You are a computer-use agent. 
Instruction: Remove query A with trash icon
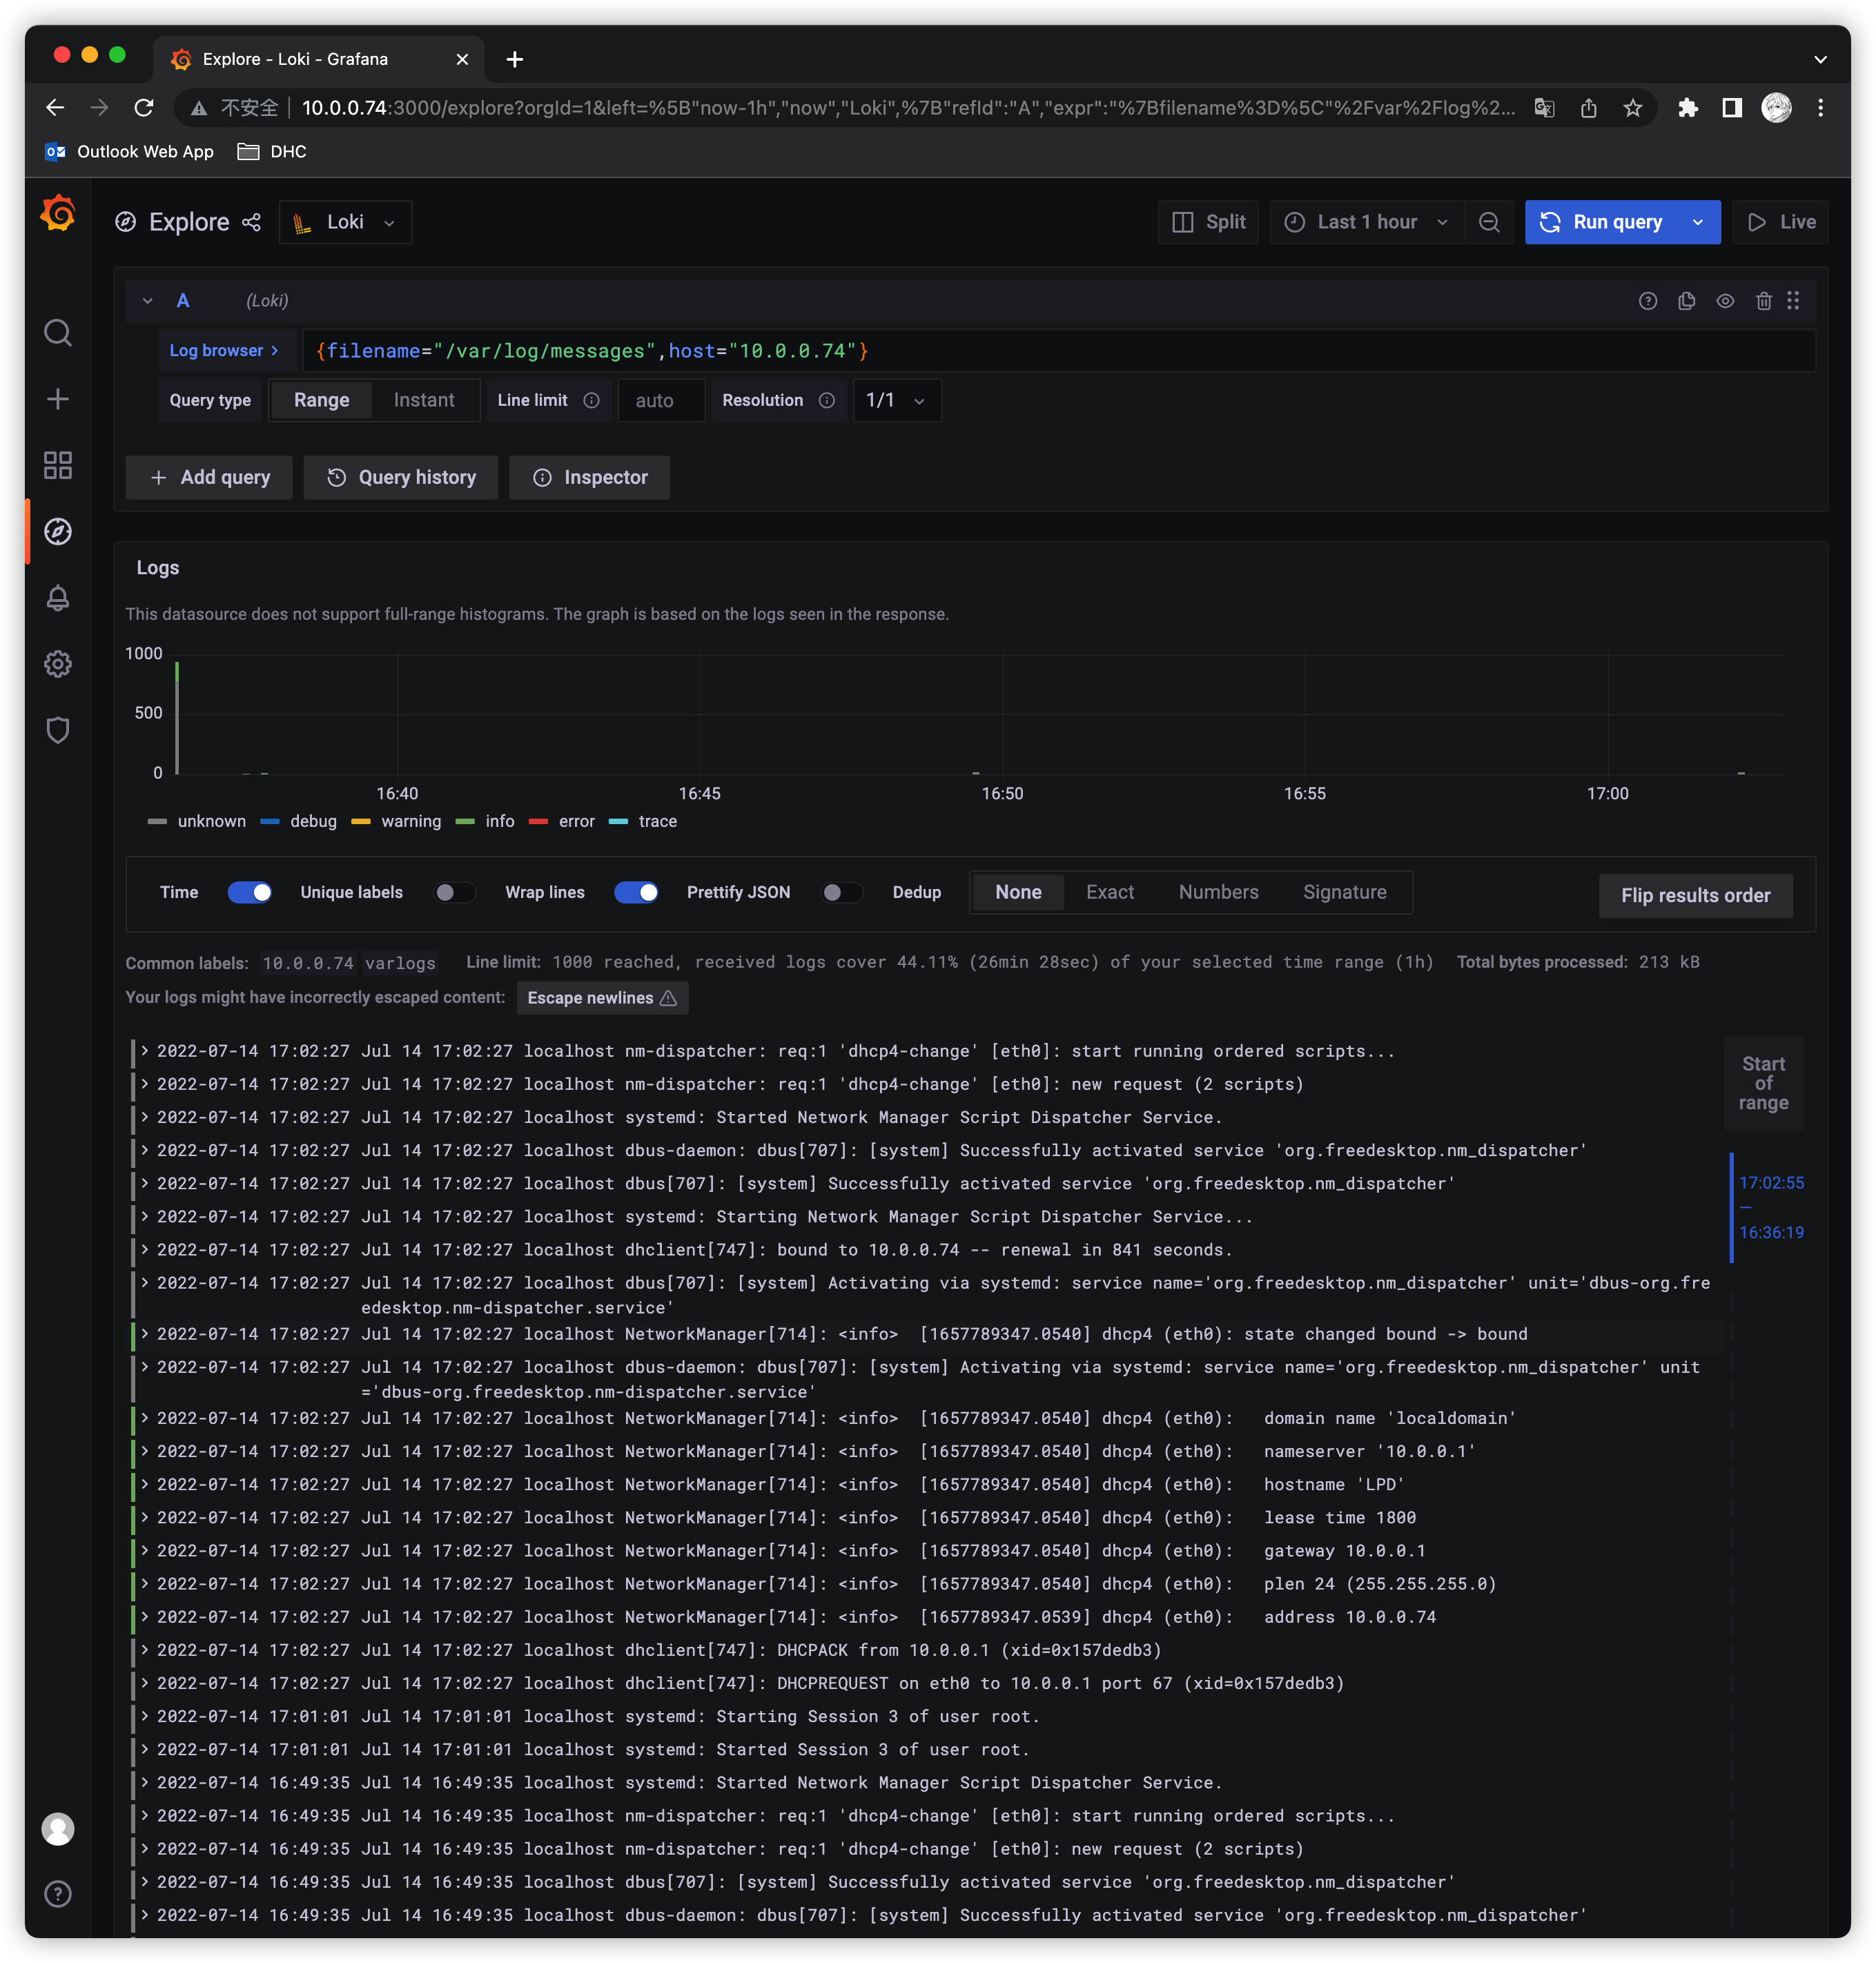[1764, 301]
